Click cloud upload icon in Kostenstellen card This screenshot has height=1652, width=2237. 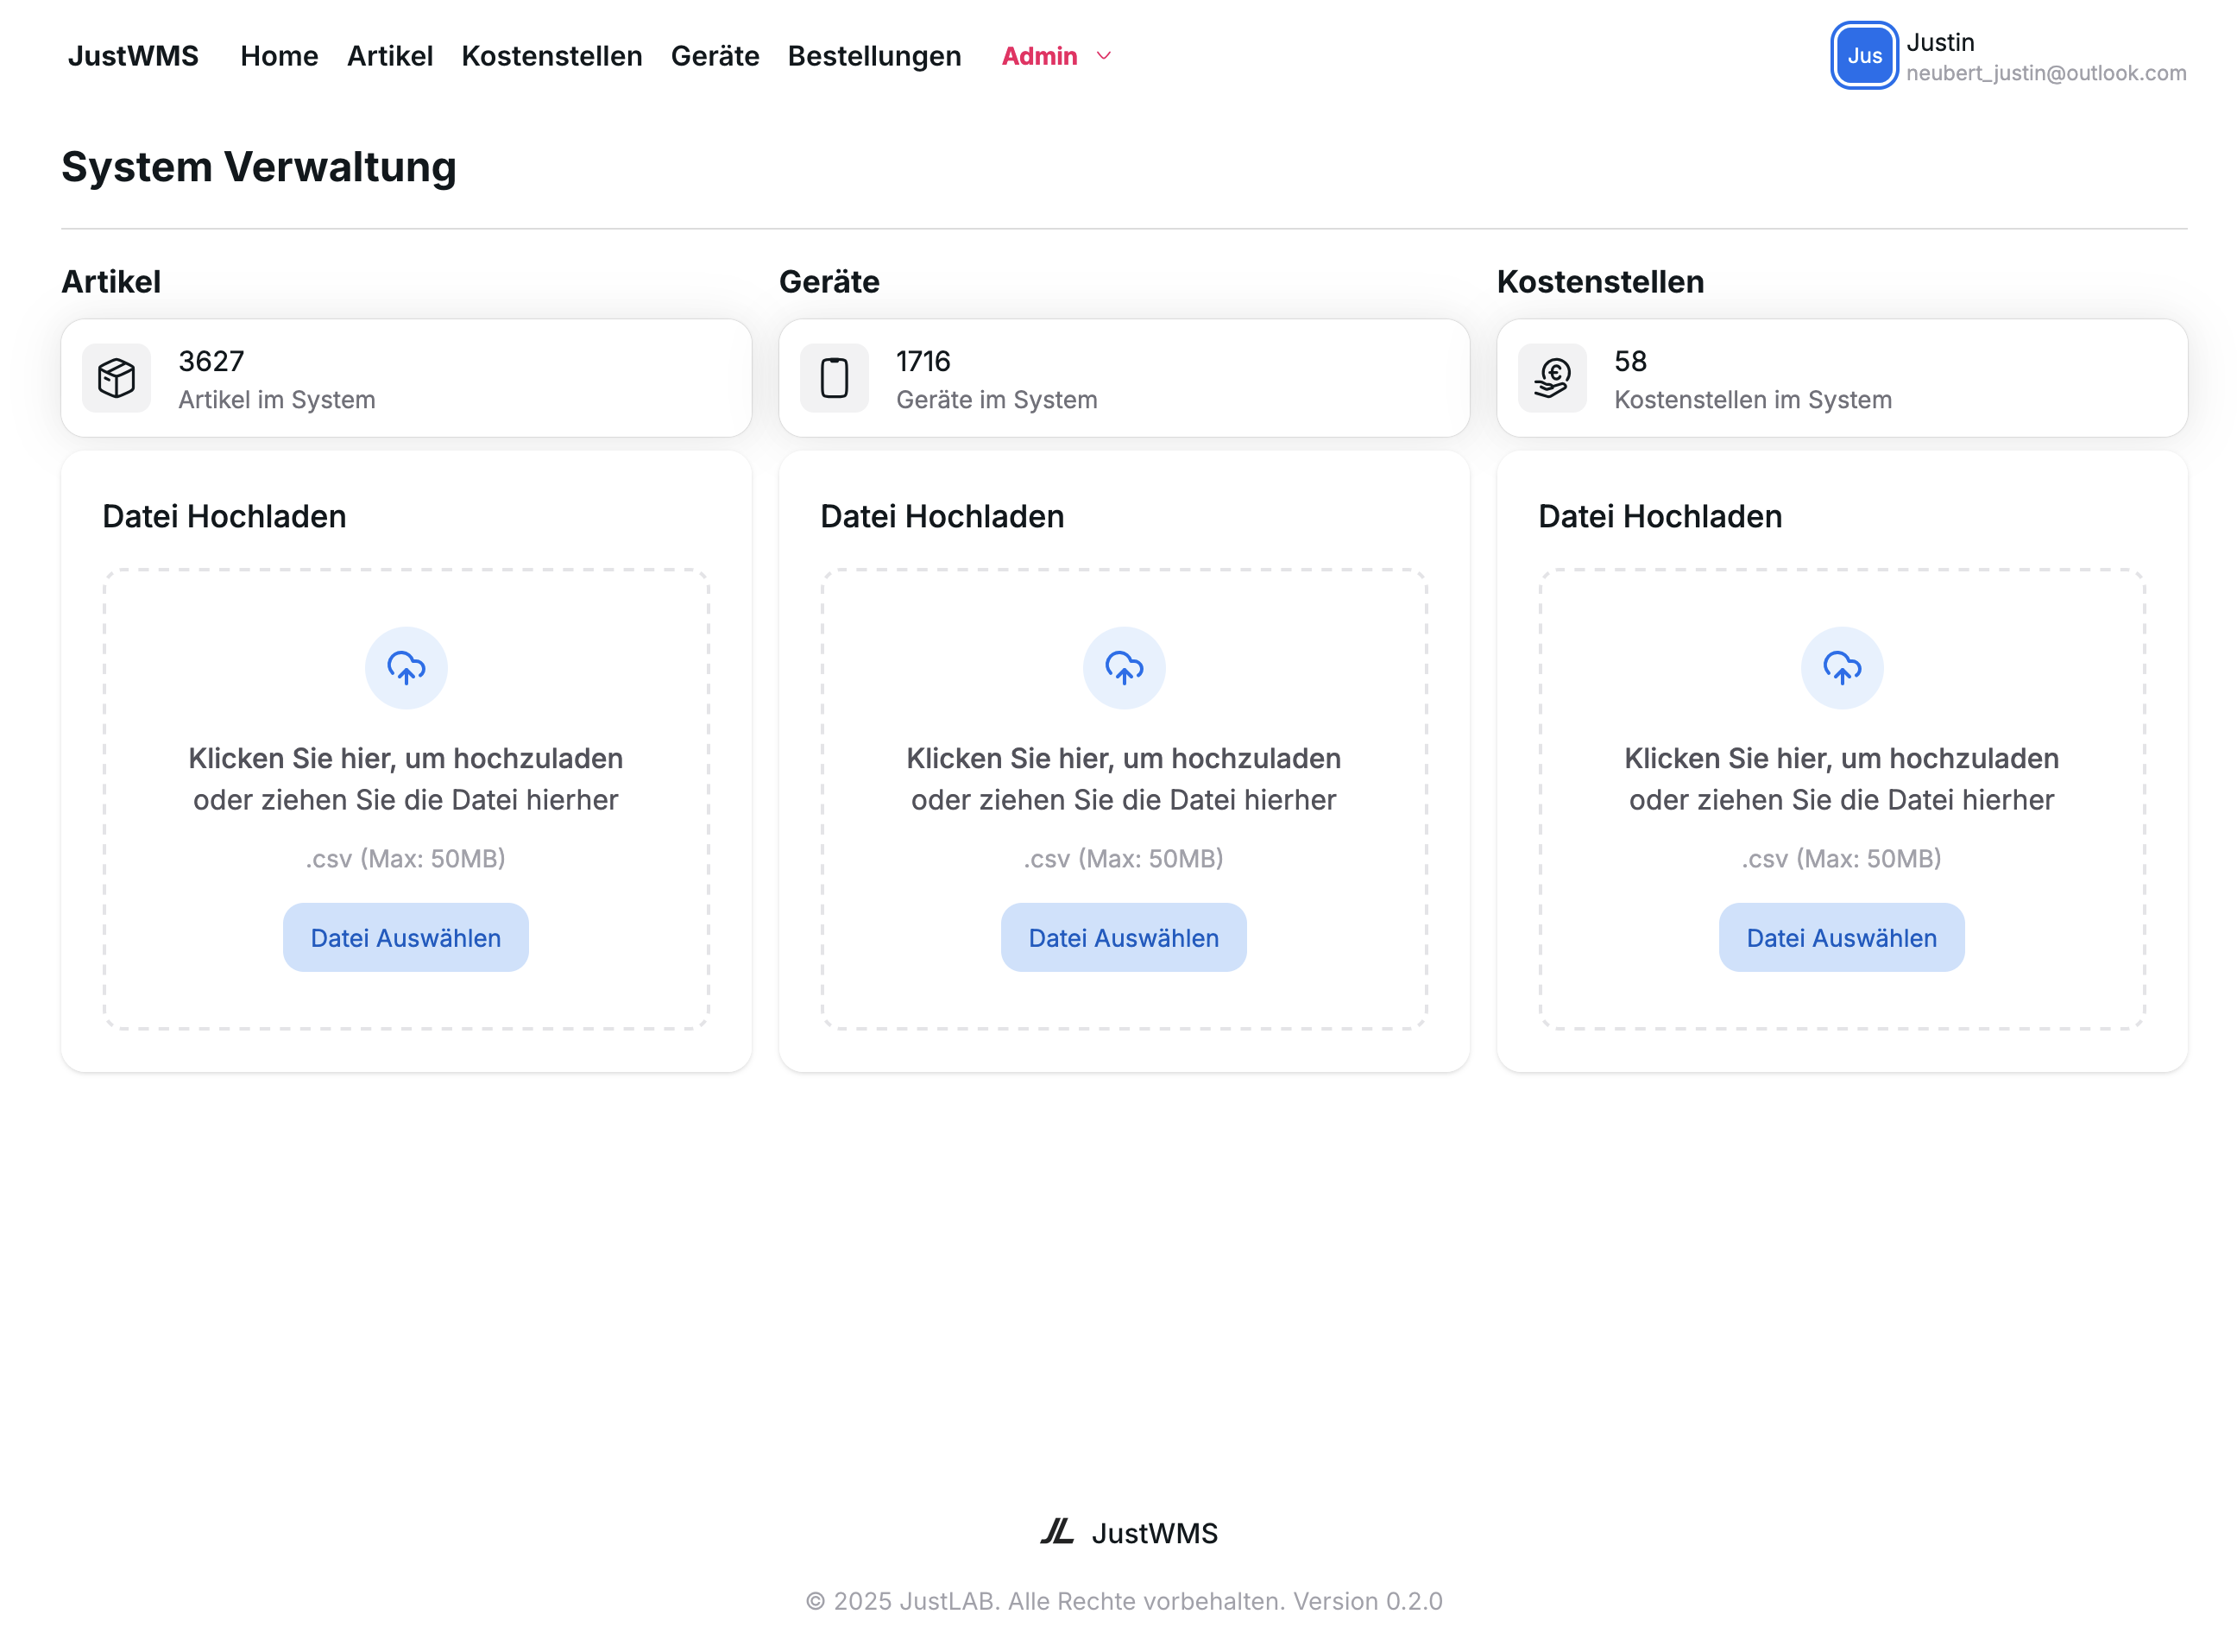coord(1841,667)
